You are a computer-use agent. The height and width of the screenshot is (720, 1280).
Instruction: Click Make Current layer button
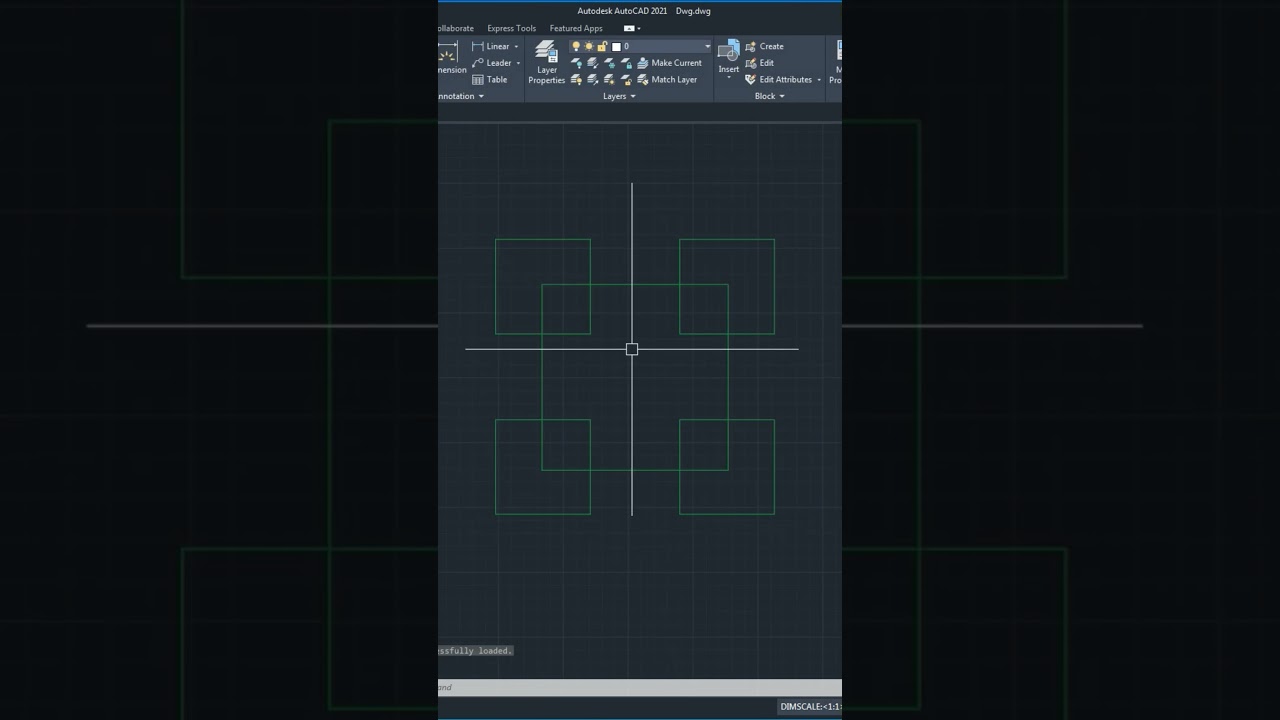click(x=669, y=63)
